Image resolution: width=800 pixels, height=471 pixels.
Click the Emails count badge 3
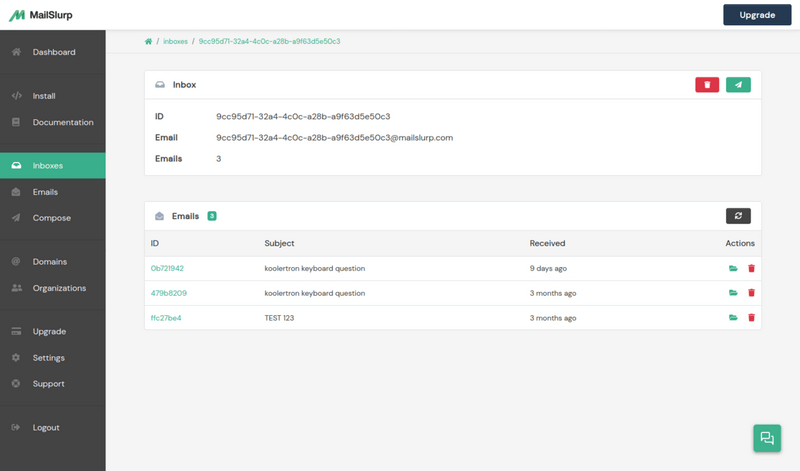pyautogui.click(x=212, y=216)
